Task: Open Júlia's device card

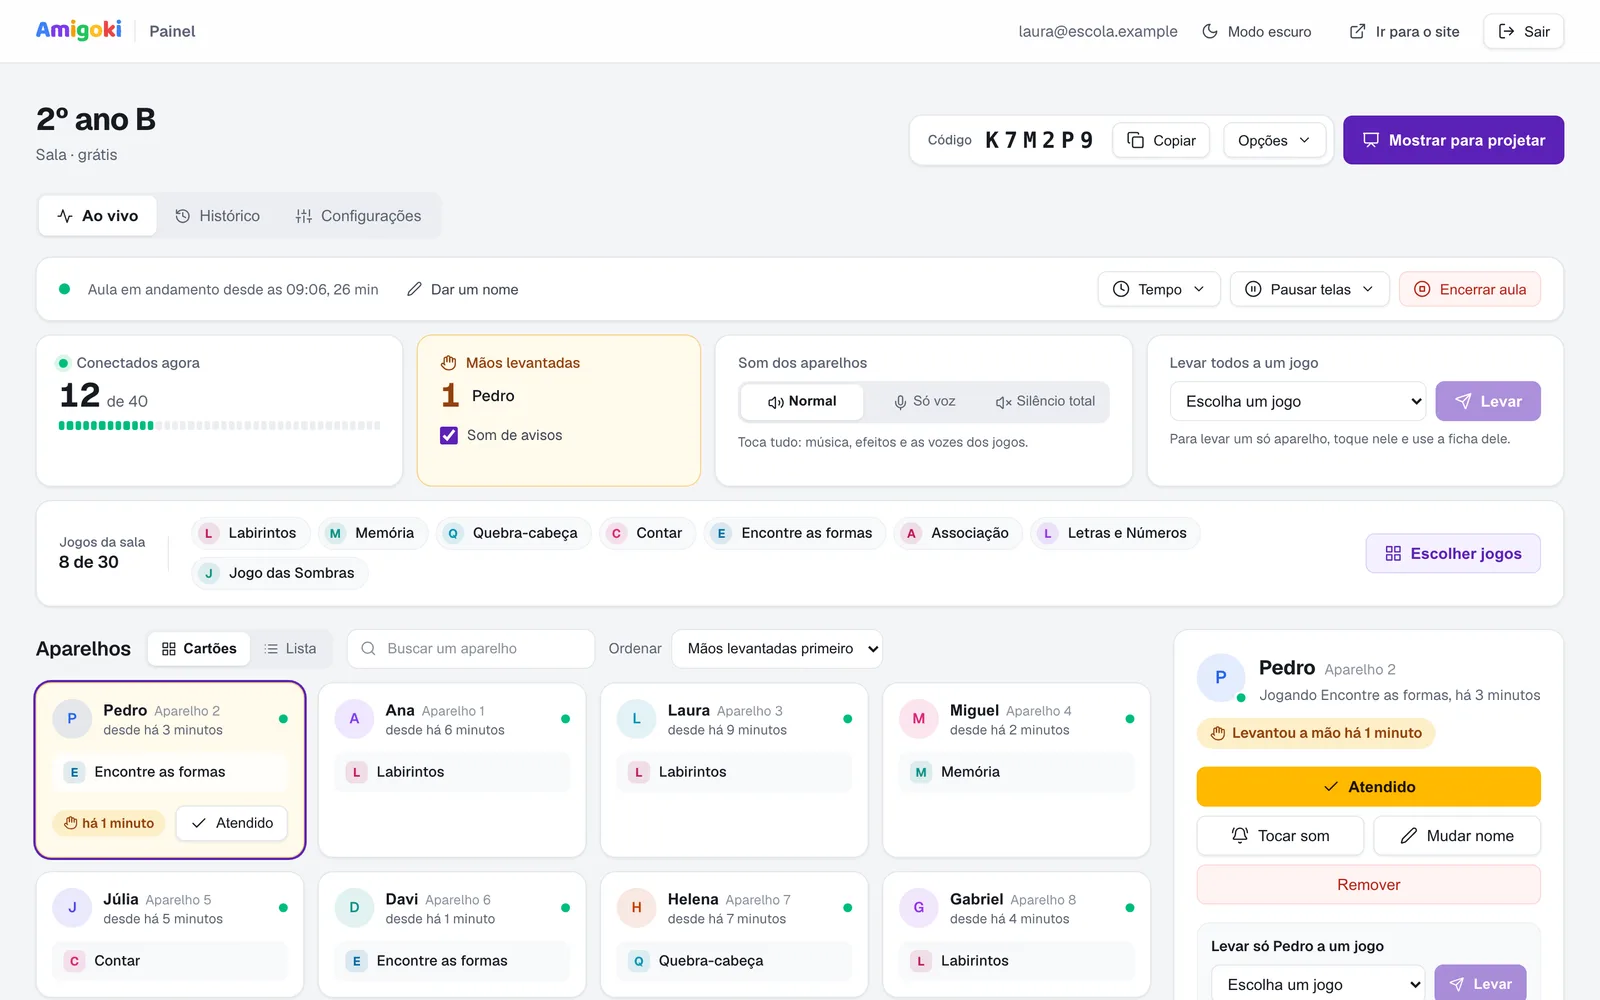Action: (x=170, y=934)
